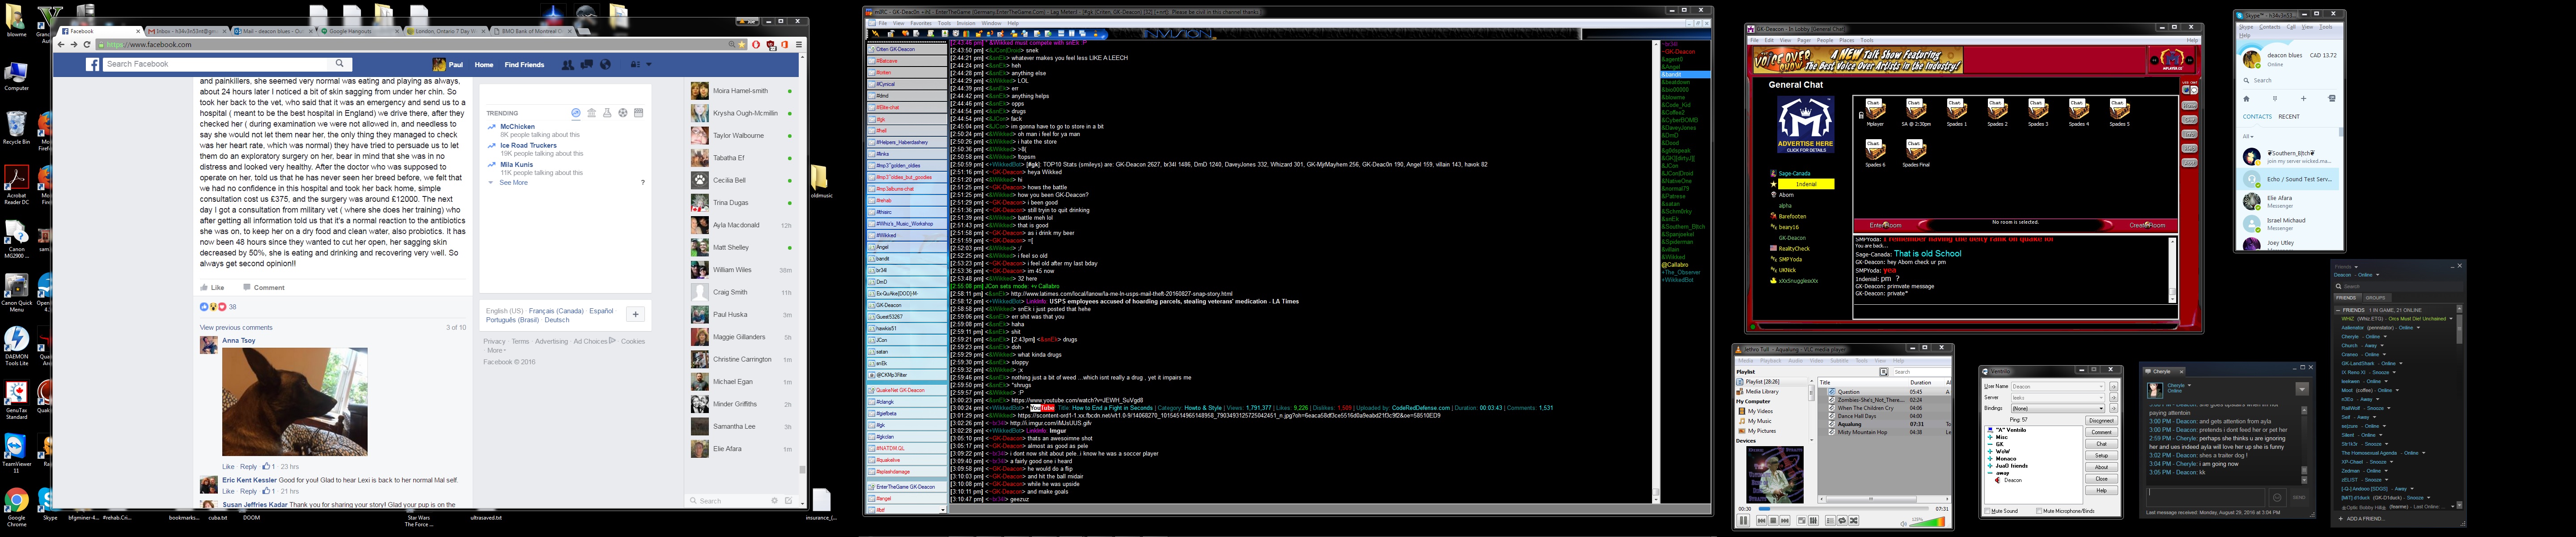Expand See More in Facebook Trending

(x=513, y=183)
